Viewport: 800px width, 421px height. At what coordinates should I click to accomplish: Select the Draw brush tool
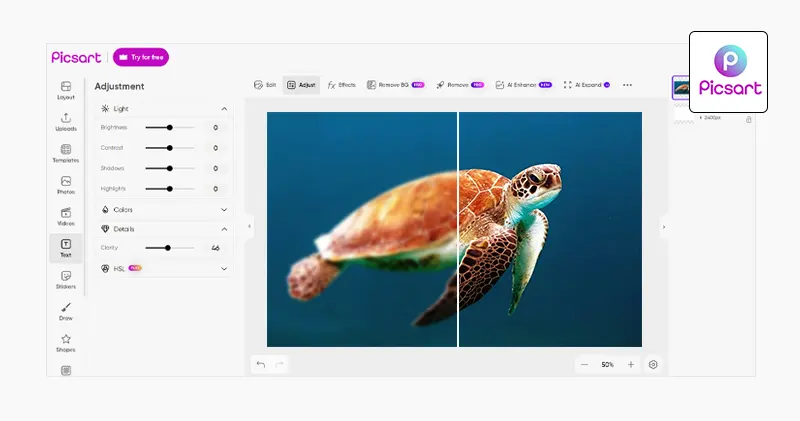(x=66, y=312)
